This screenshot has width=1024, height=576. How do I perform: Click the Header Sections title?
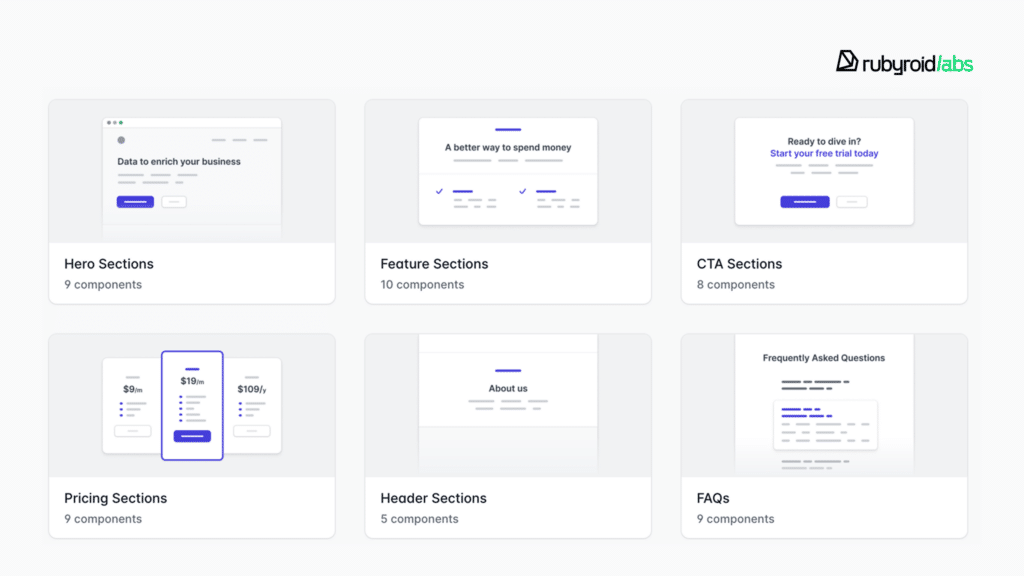click(x=433, y=498)
